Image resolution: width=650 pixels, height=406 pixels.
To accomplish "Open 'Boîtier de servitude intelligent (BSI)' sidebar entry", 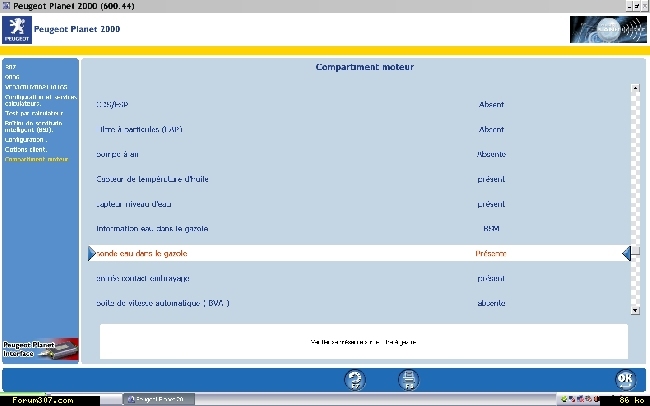I will (34, 126).
